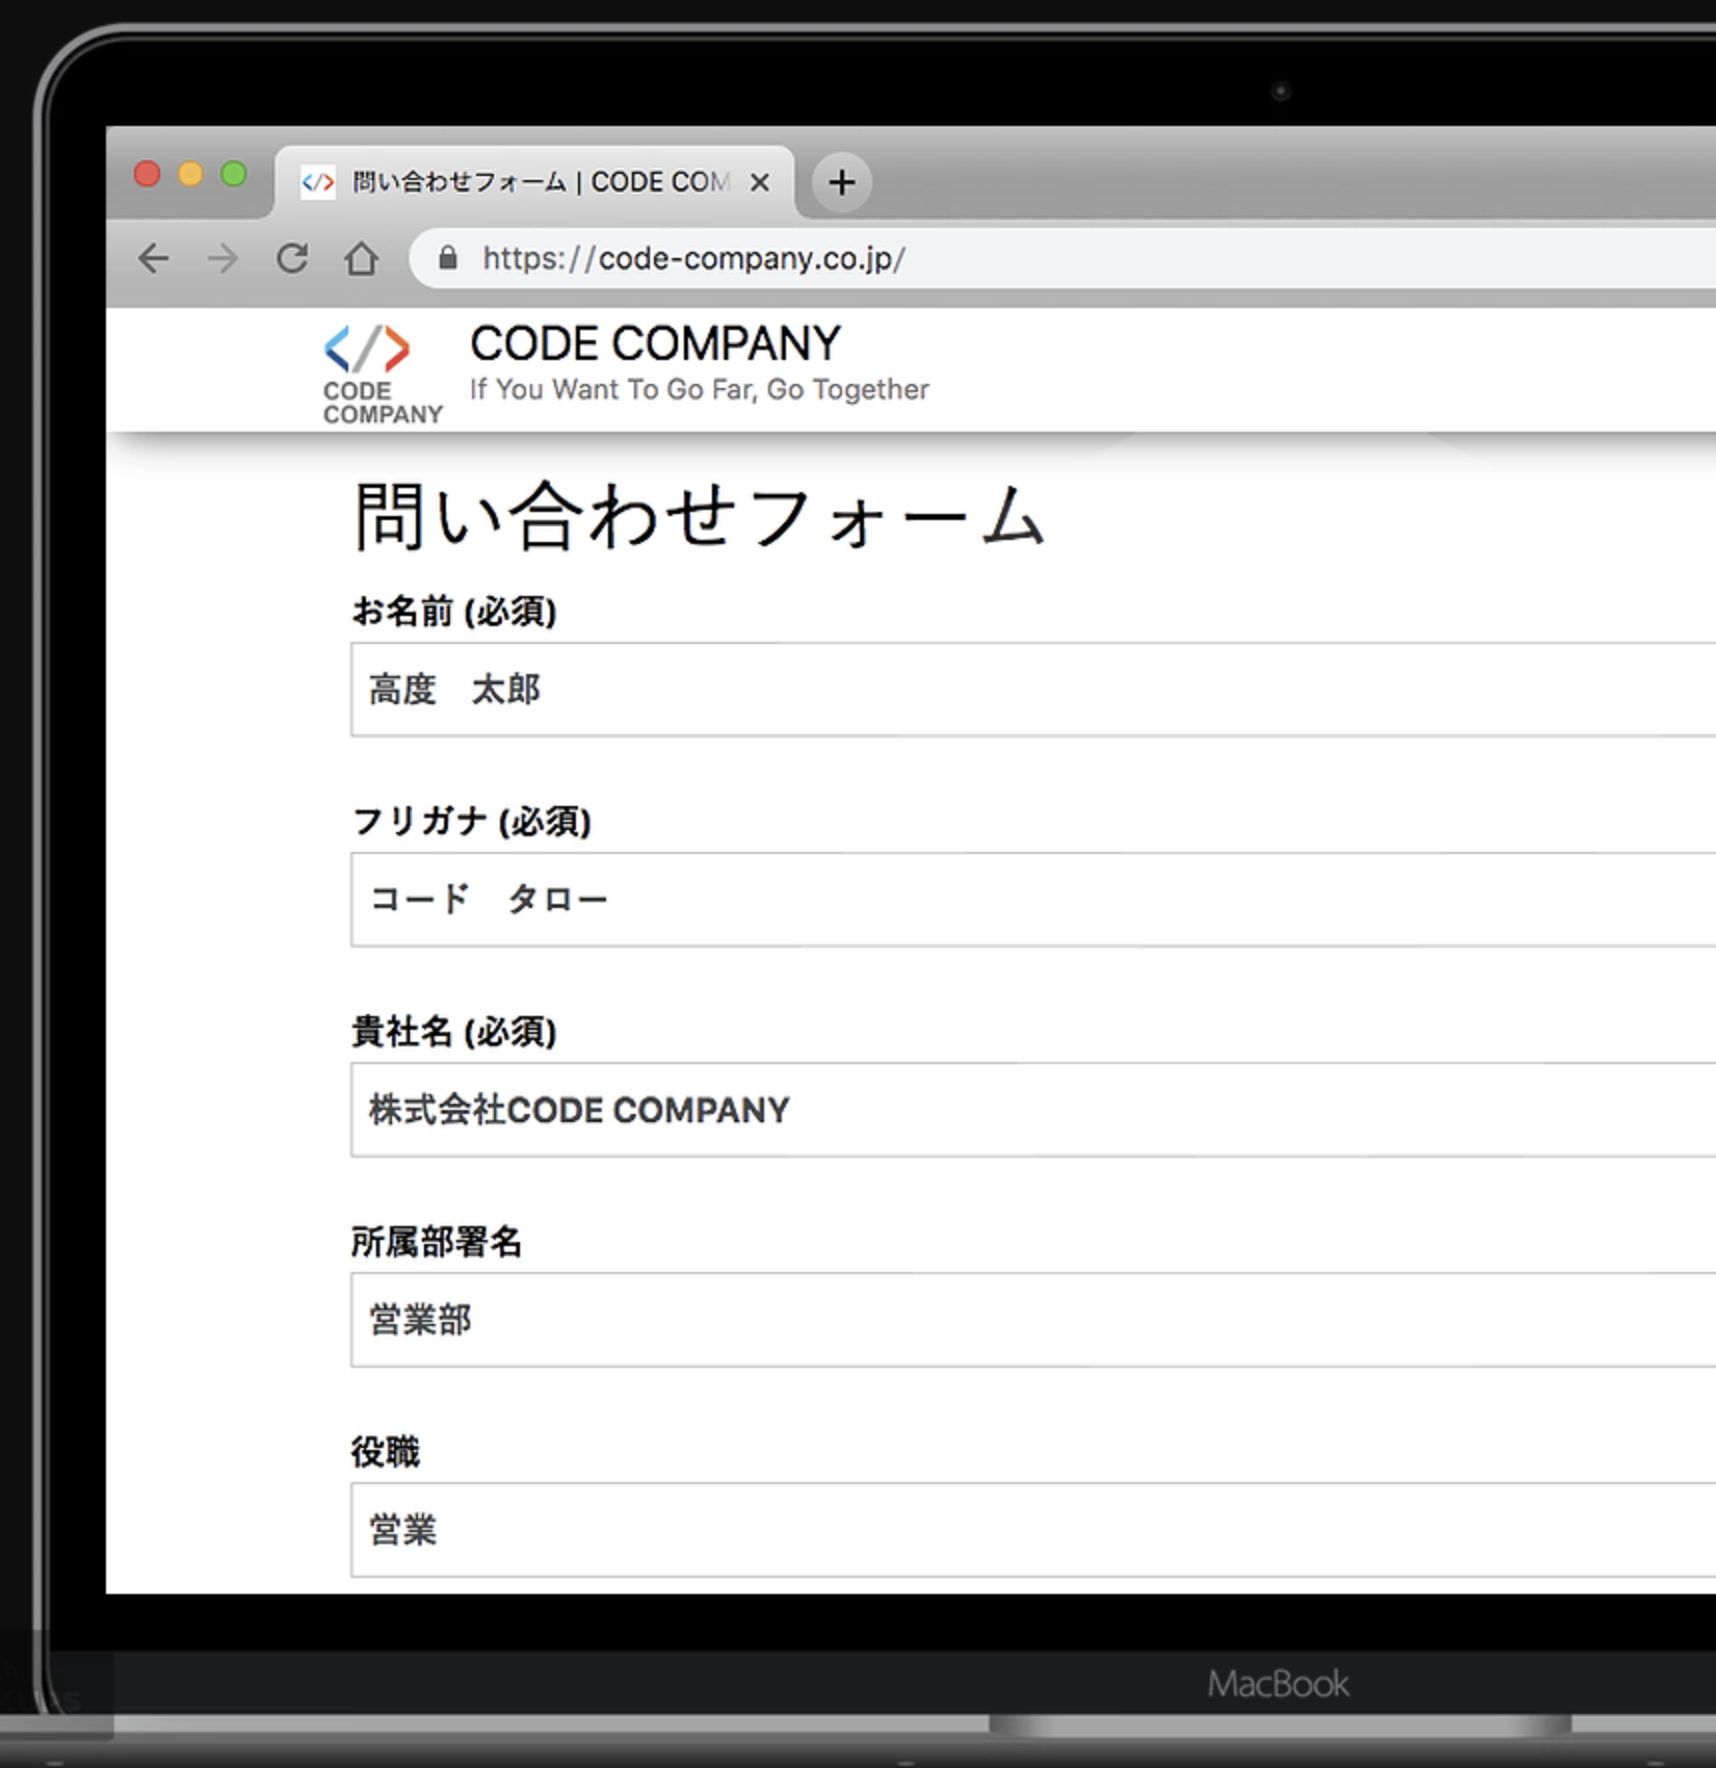
Task: Click the 問い合わせフォーム page heading
Action: click(x=700, y=516)
